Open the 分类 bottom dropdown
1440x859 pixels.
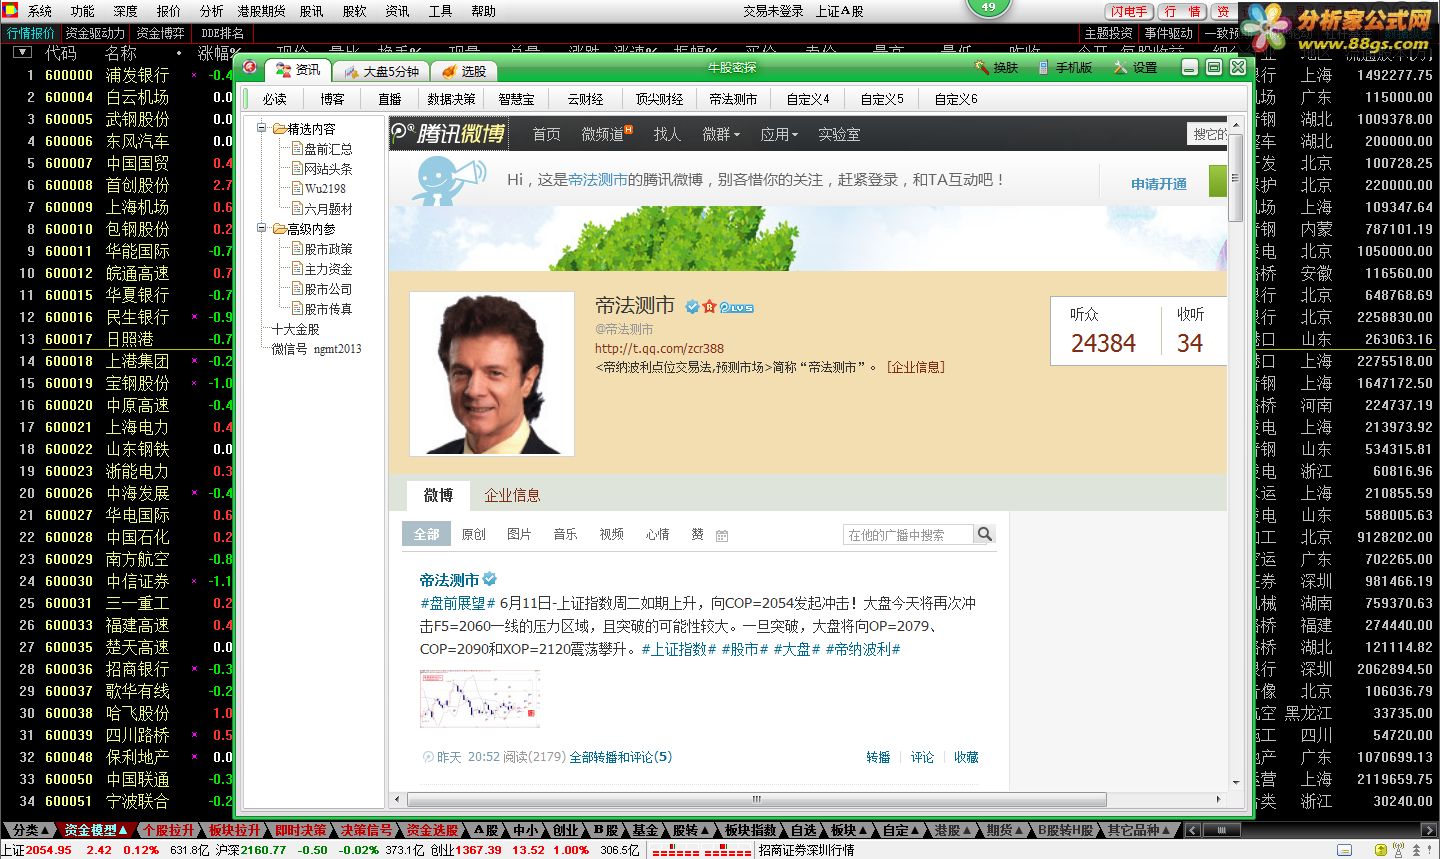30,830
